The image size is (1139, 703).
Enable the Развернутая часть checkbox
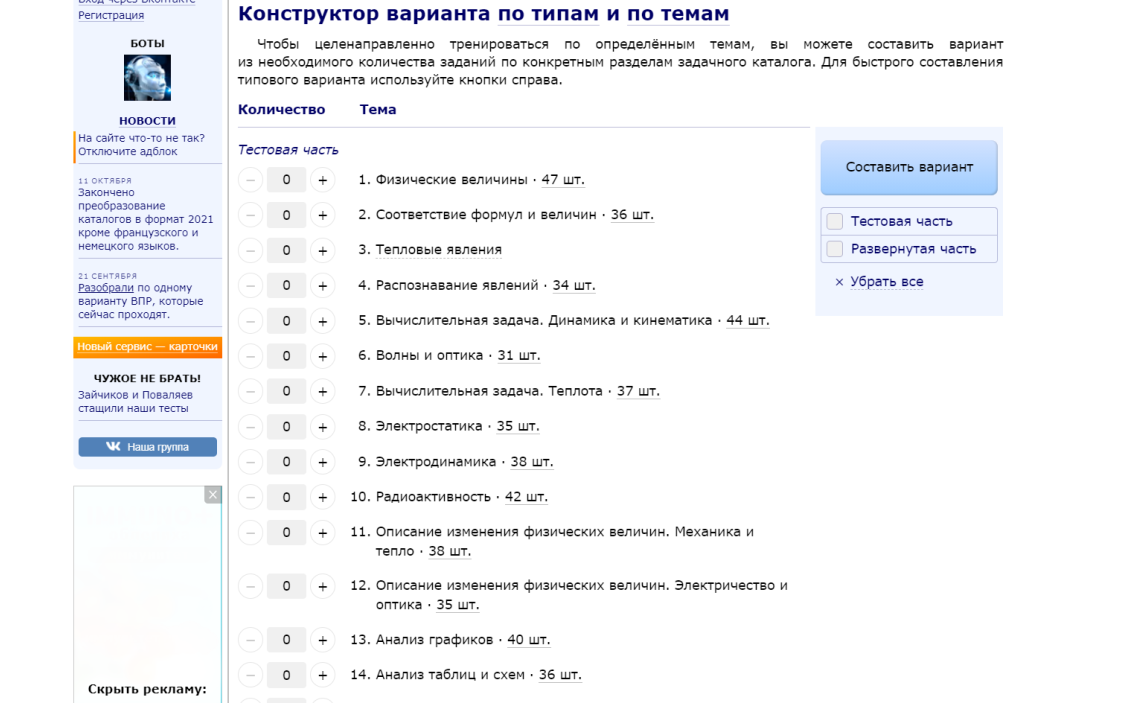pyautogui.click(x=835, y=249)
